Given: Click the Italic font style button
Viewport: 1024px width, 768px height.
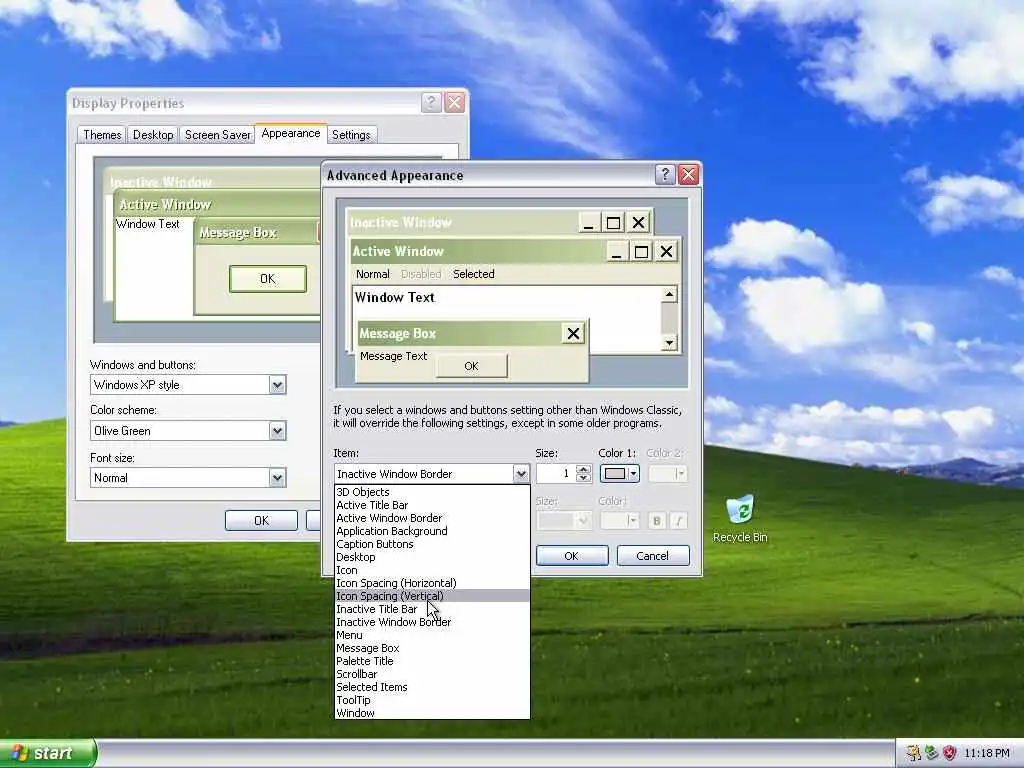Looking at the screenshot, I should tap(679, 520).
